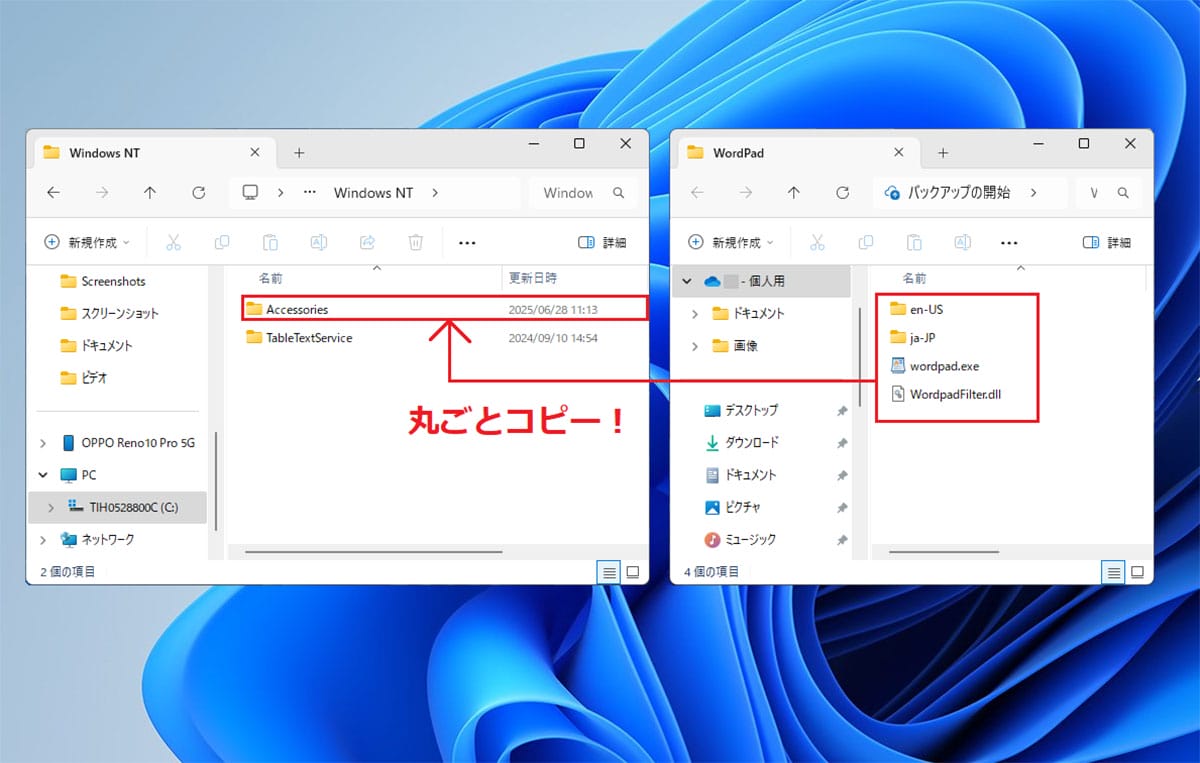Image resolution: width=1200 pixels, height=763 pixels.
Task: Sort by 名前 column in Windows NT window
Action: [271, 277]
